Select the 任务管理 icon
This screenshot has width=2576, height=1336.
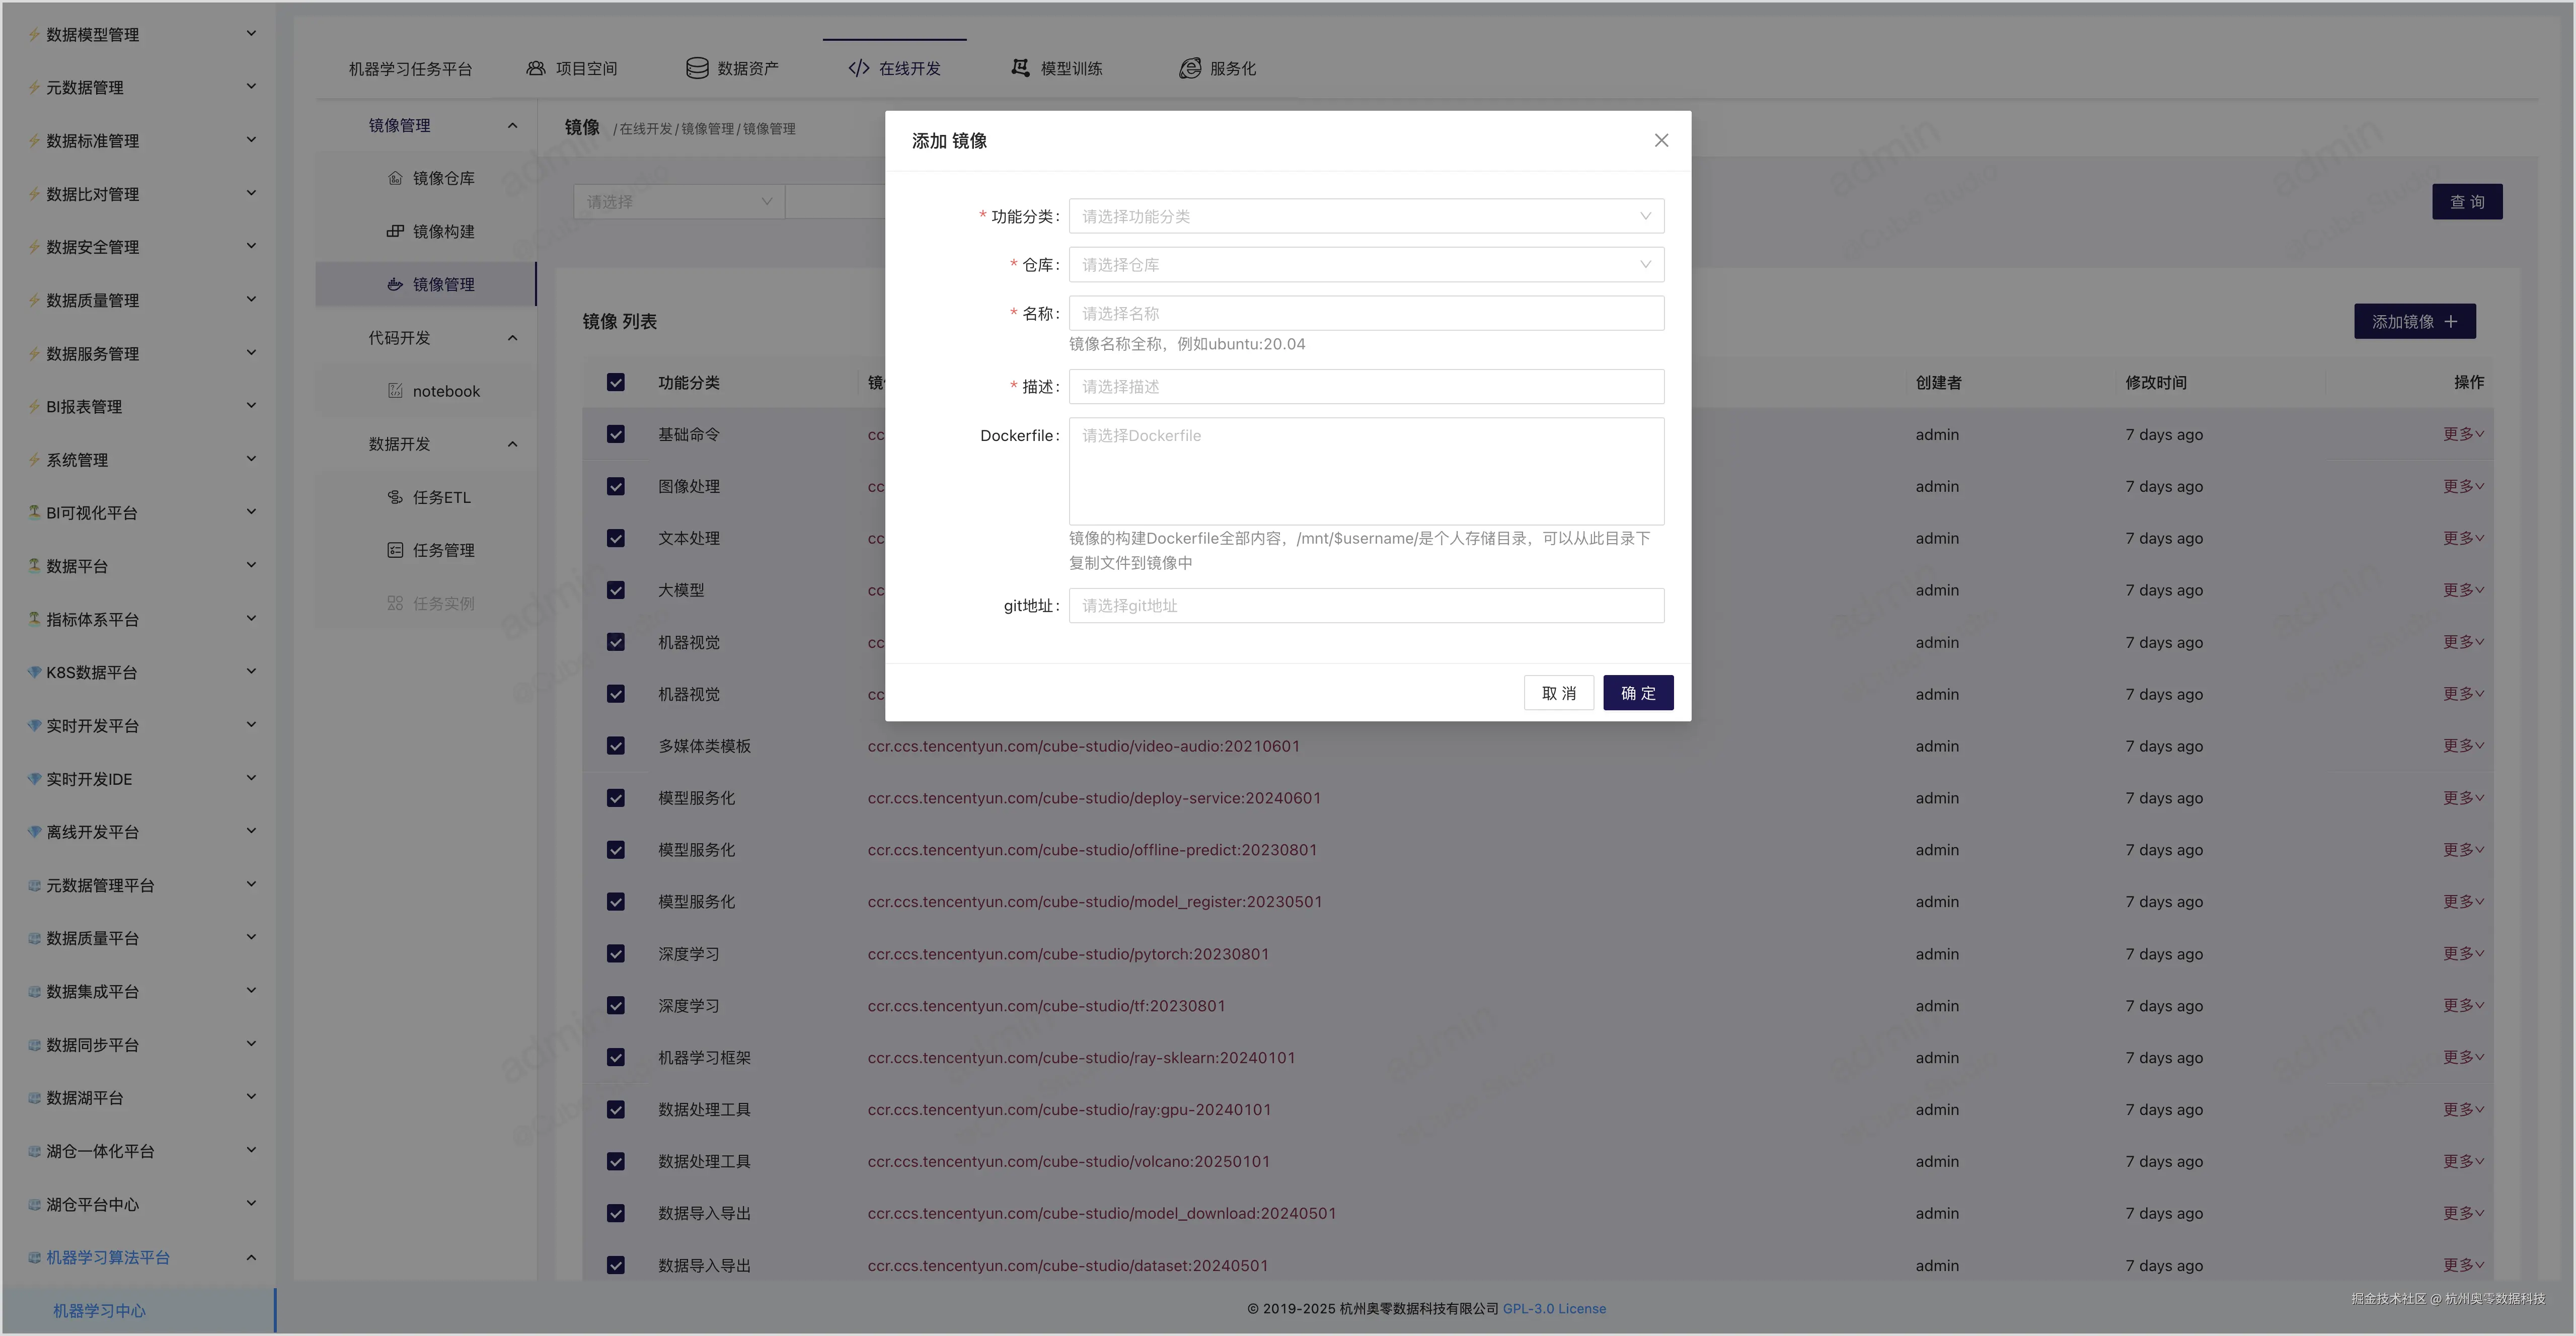coord(395,549)
